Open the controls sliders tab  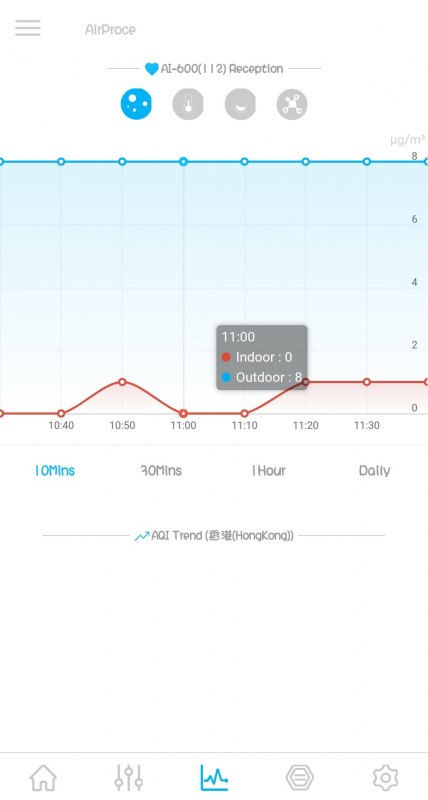tap(129, 778)
